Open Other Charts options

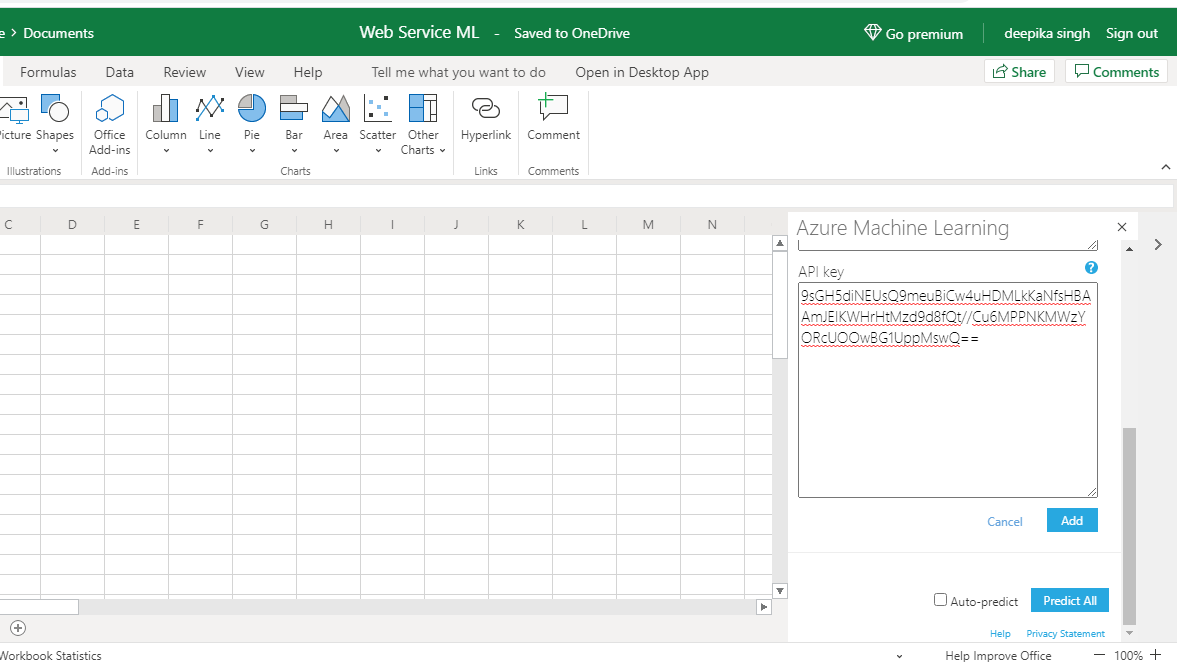click(x=423, y=125)
